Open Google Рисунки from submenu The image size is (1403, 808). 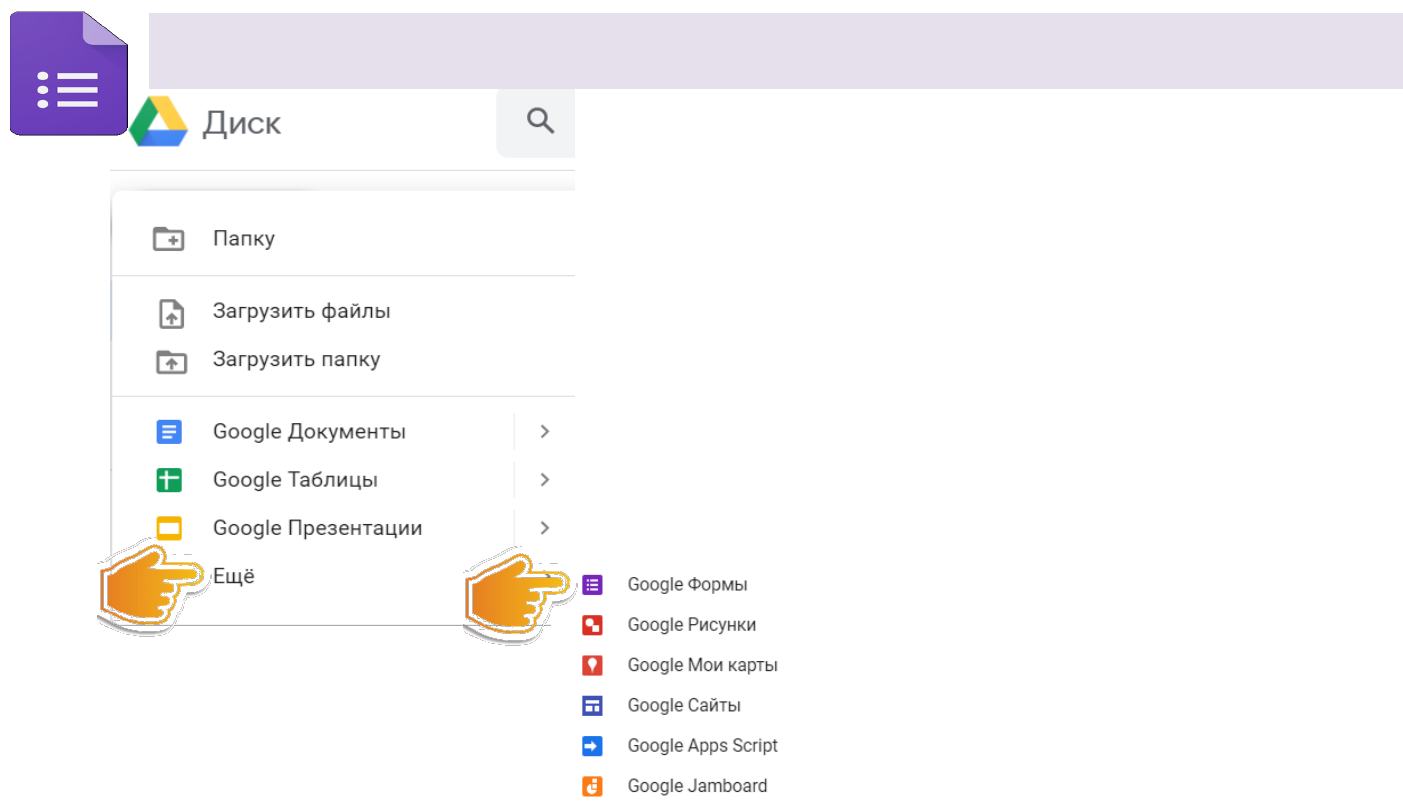point(692,625)
